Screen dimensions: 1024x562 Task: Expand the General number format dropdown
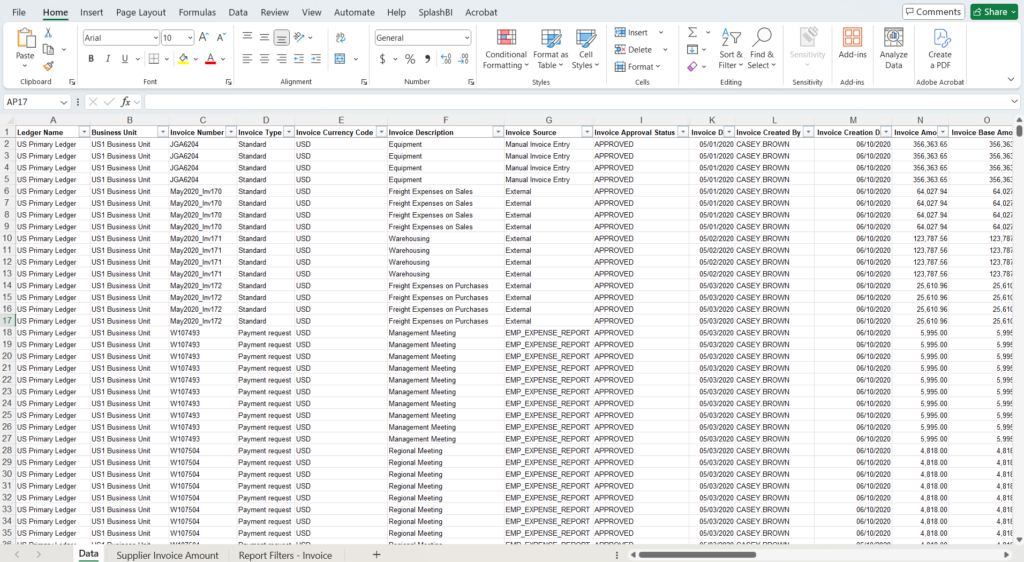pos(466,37)
